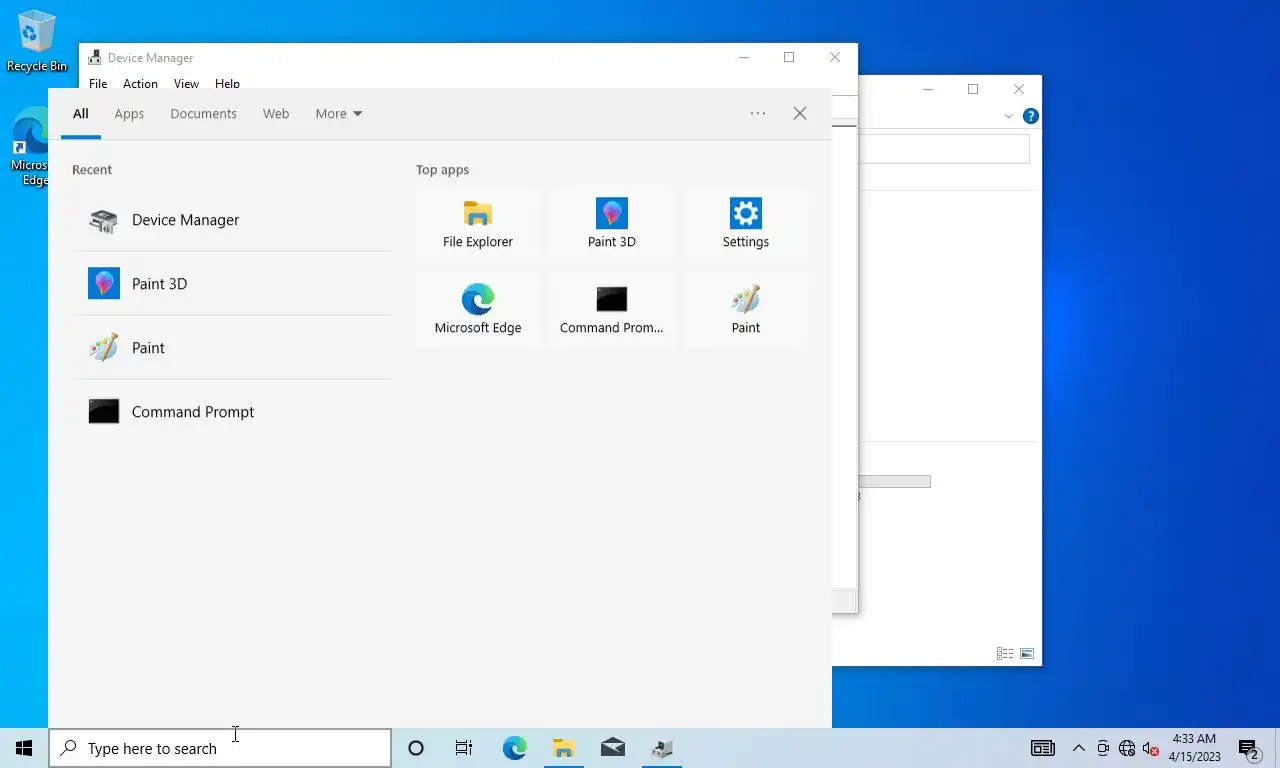Open the File menu in Device Manager
The image size is (1280, 768).
coord(98,84)
